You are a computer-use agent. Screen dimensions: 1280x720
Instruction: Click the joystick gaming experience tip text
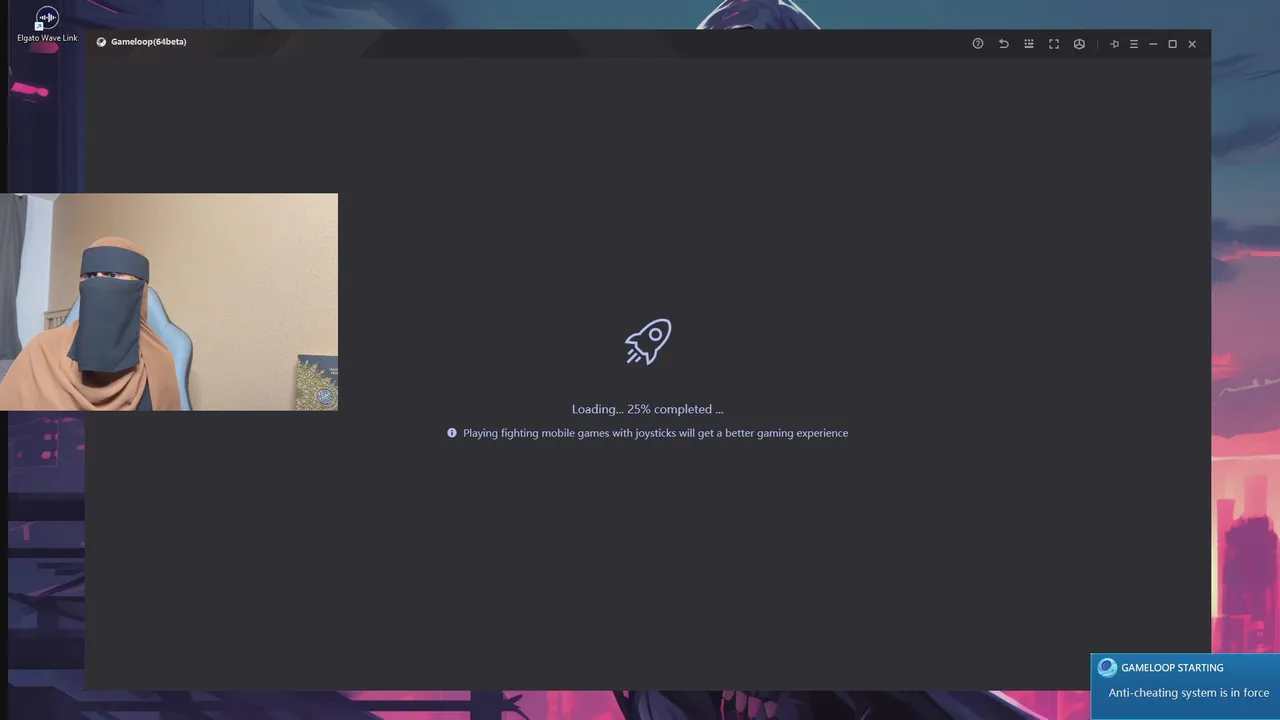655,433
